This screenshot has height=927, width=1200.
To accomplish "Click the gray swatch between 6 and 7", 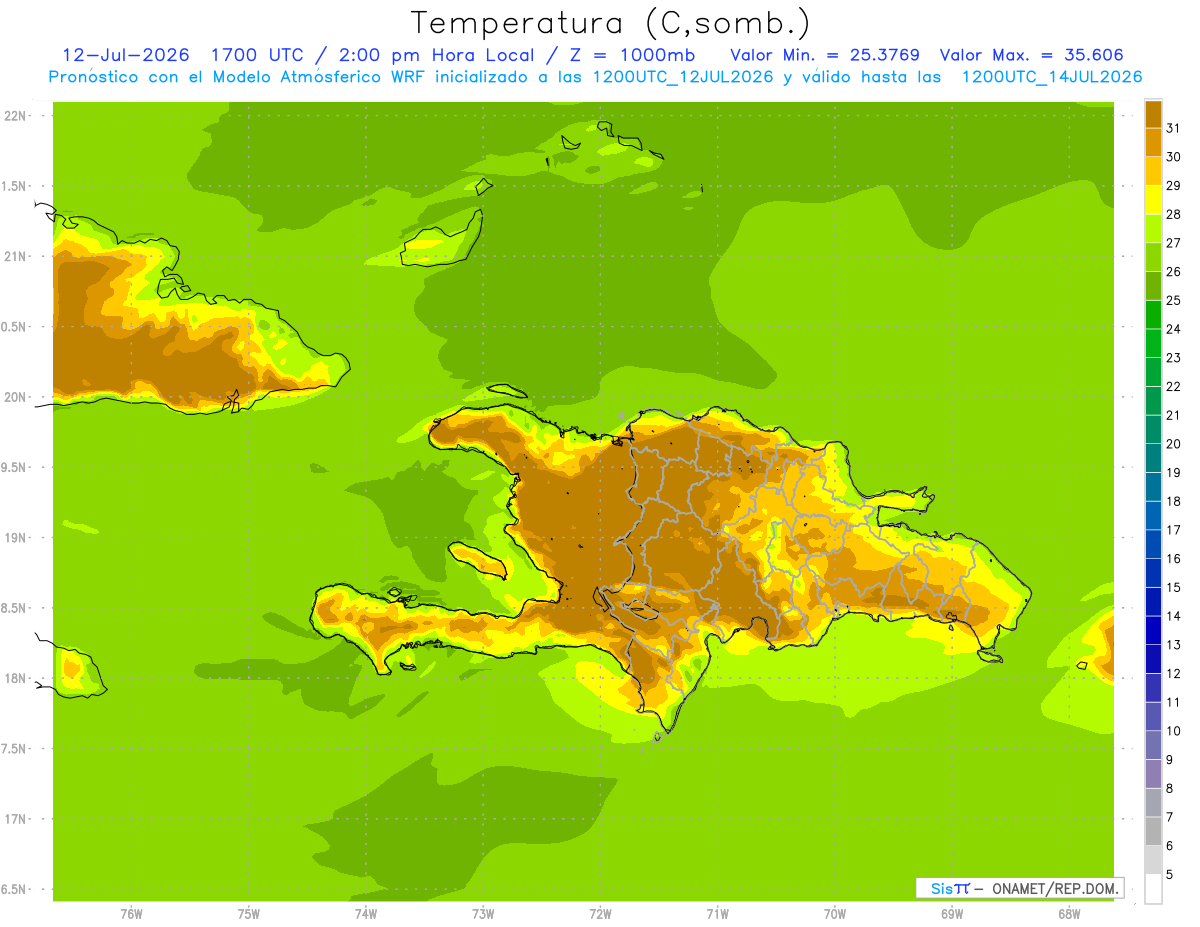I will click(1153, 831).
